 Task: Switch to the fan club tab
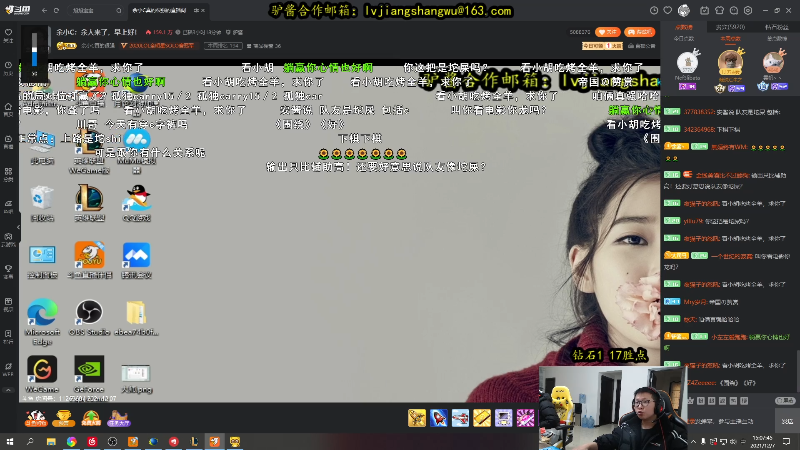[776, 27]
